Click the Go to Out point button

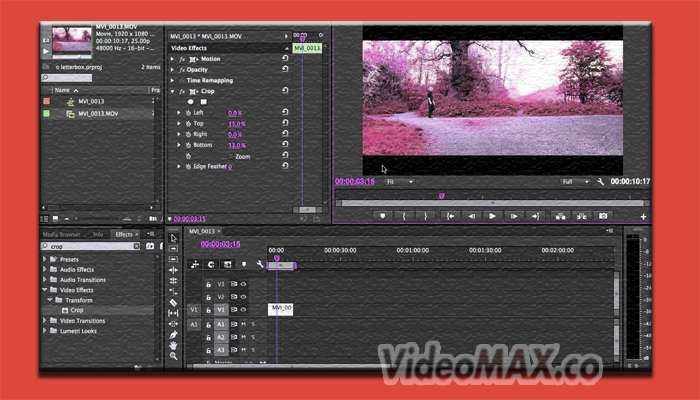click(535, 216)
